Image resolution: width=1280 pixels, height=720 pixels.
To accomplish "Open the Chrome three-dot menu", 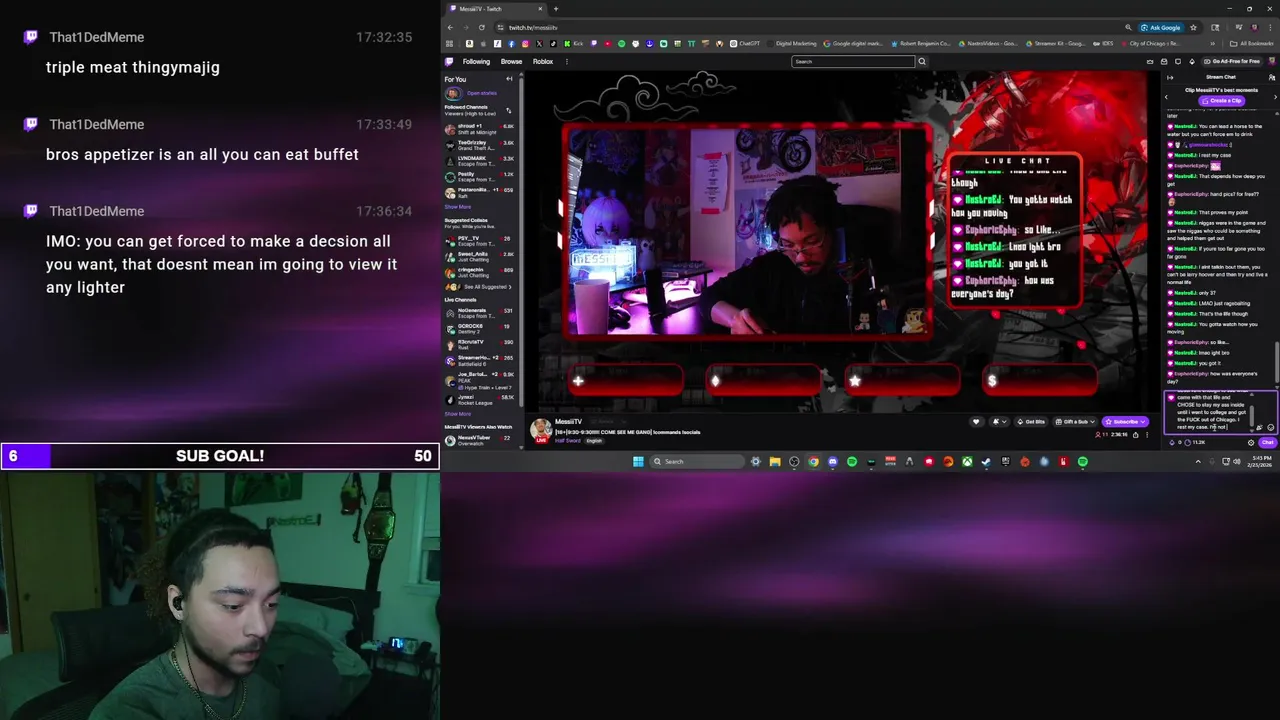I will 1270,27.
